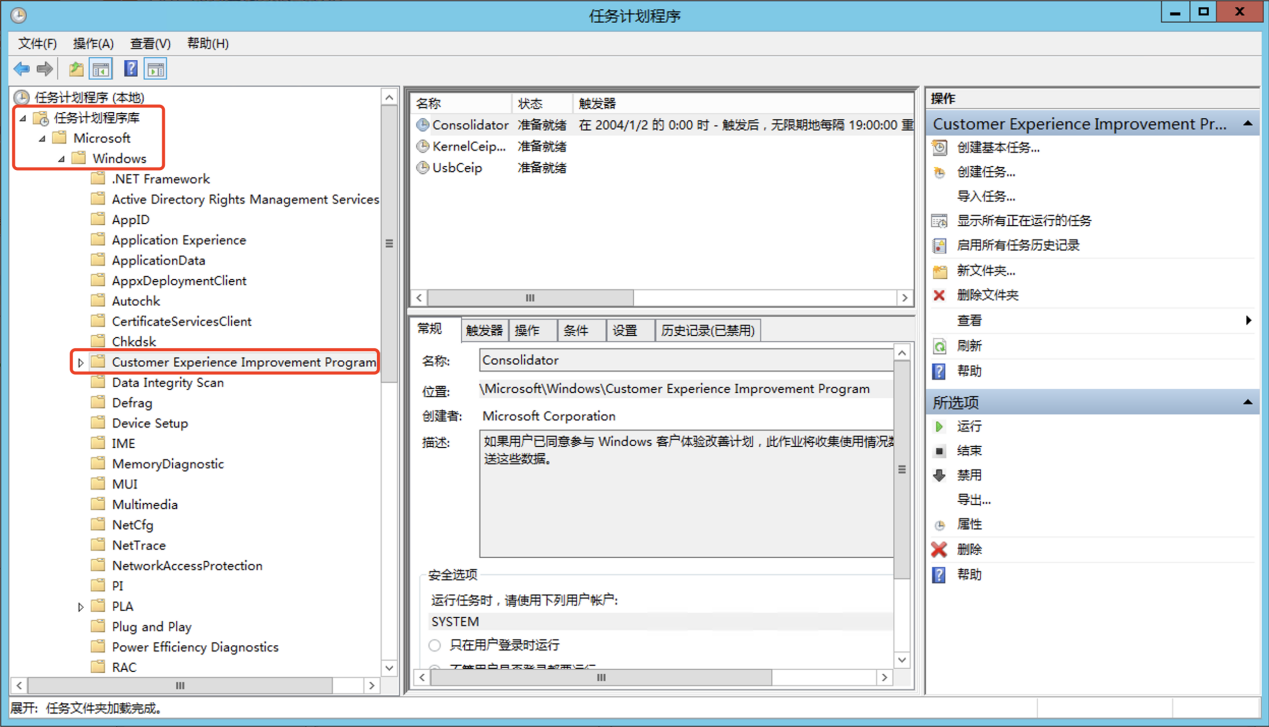Select the NetworkAccessProtection folder
The height and width of the screenshot is (727, 1269).
point(187,566)
